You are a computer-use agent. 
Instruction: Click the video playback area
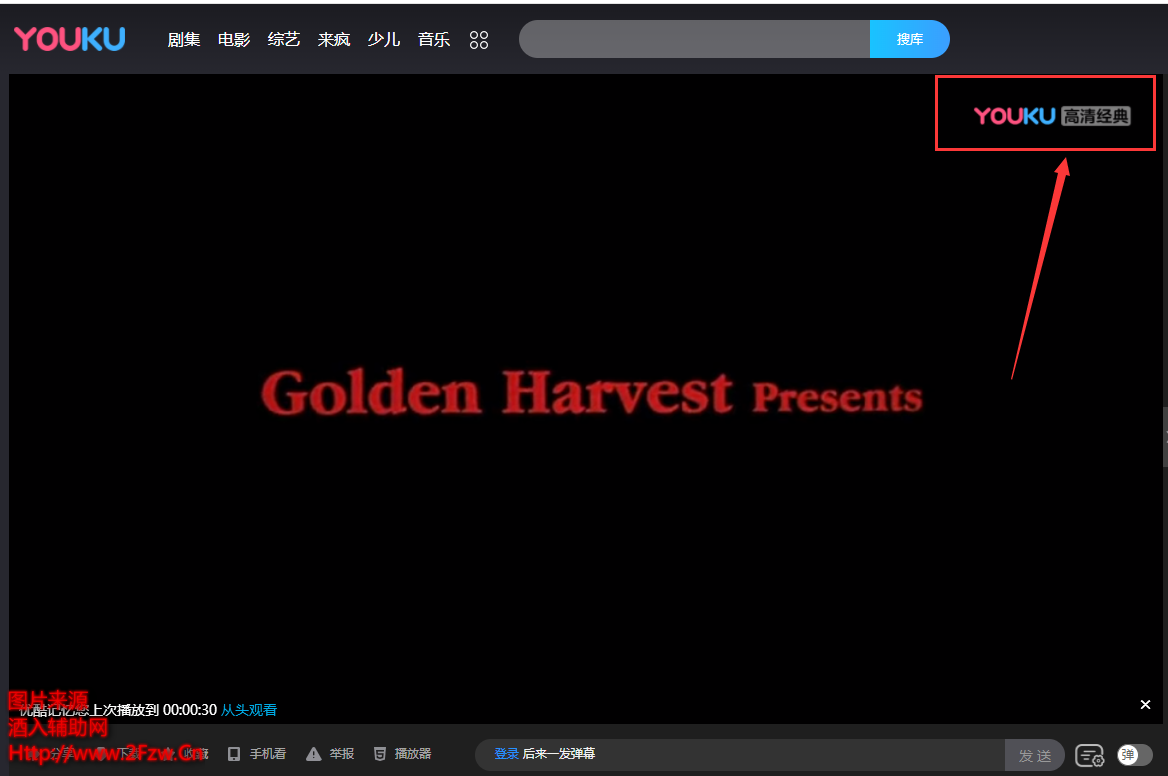[x=585, y=398]
